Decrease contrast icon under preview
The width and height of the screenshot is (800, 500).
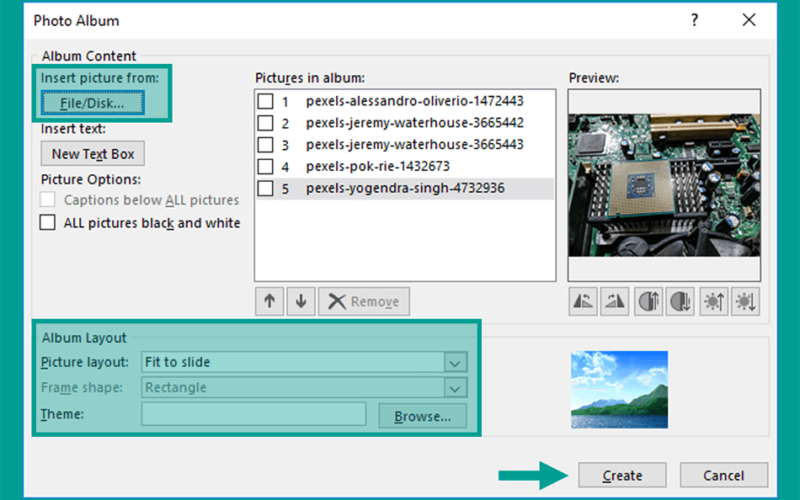(x=680, y=302)
